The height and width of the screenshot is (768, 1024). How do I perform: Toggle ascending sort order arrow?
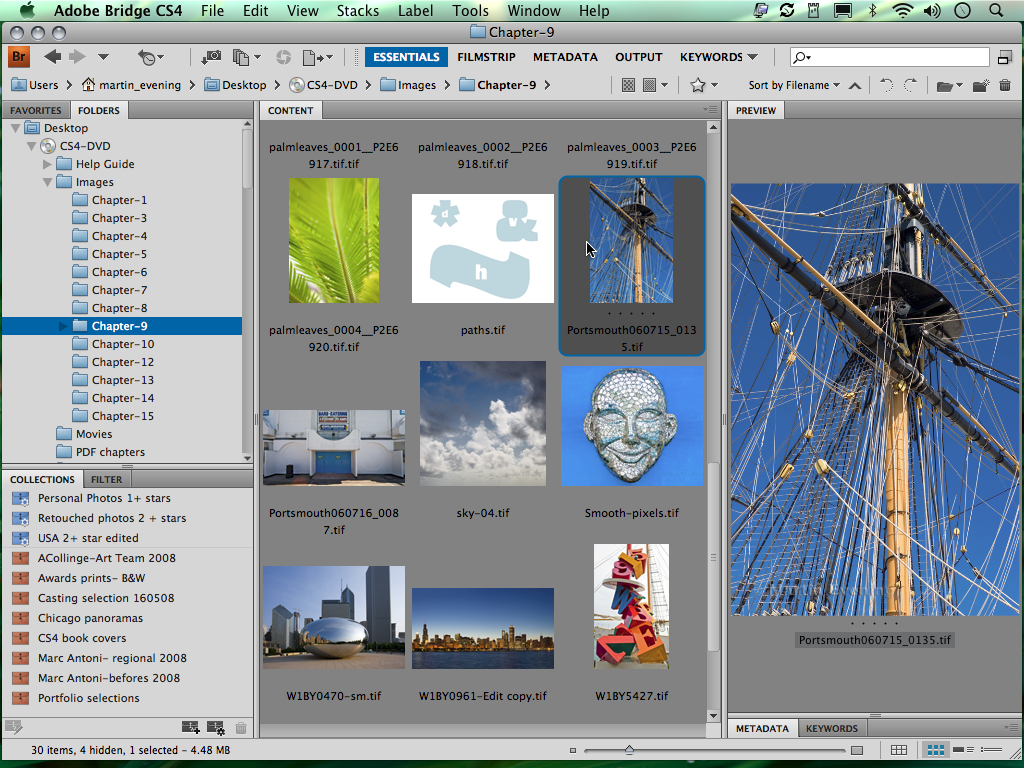855,86
